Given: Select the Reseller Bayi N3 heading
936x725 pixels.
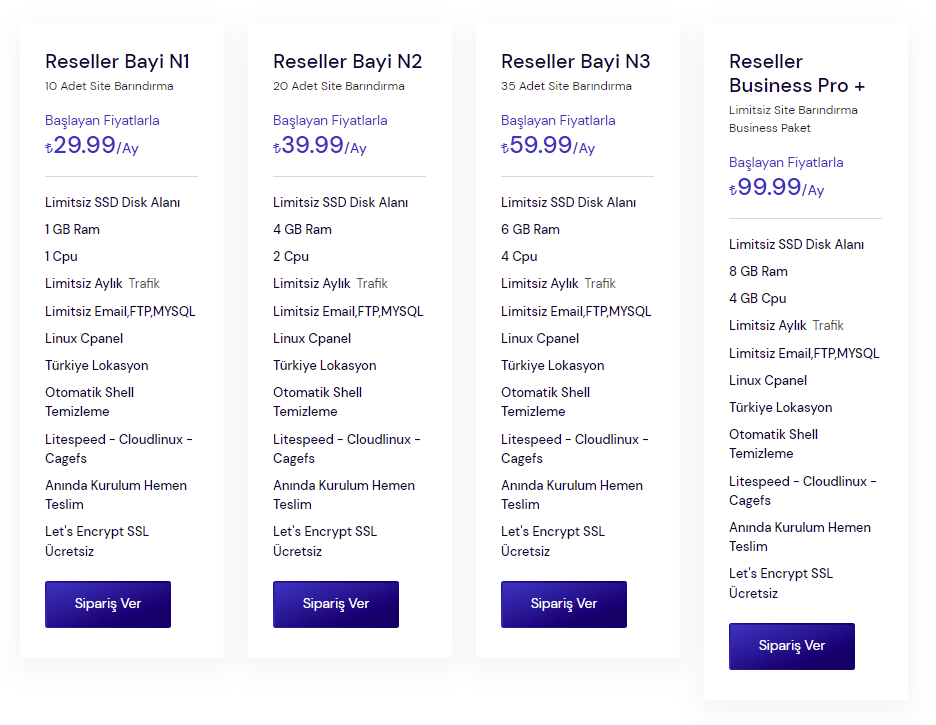Looking at the screenshot, I should (x=575, y=61).
